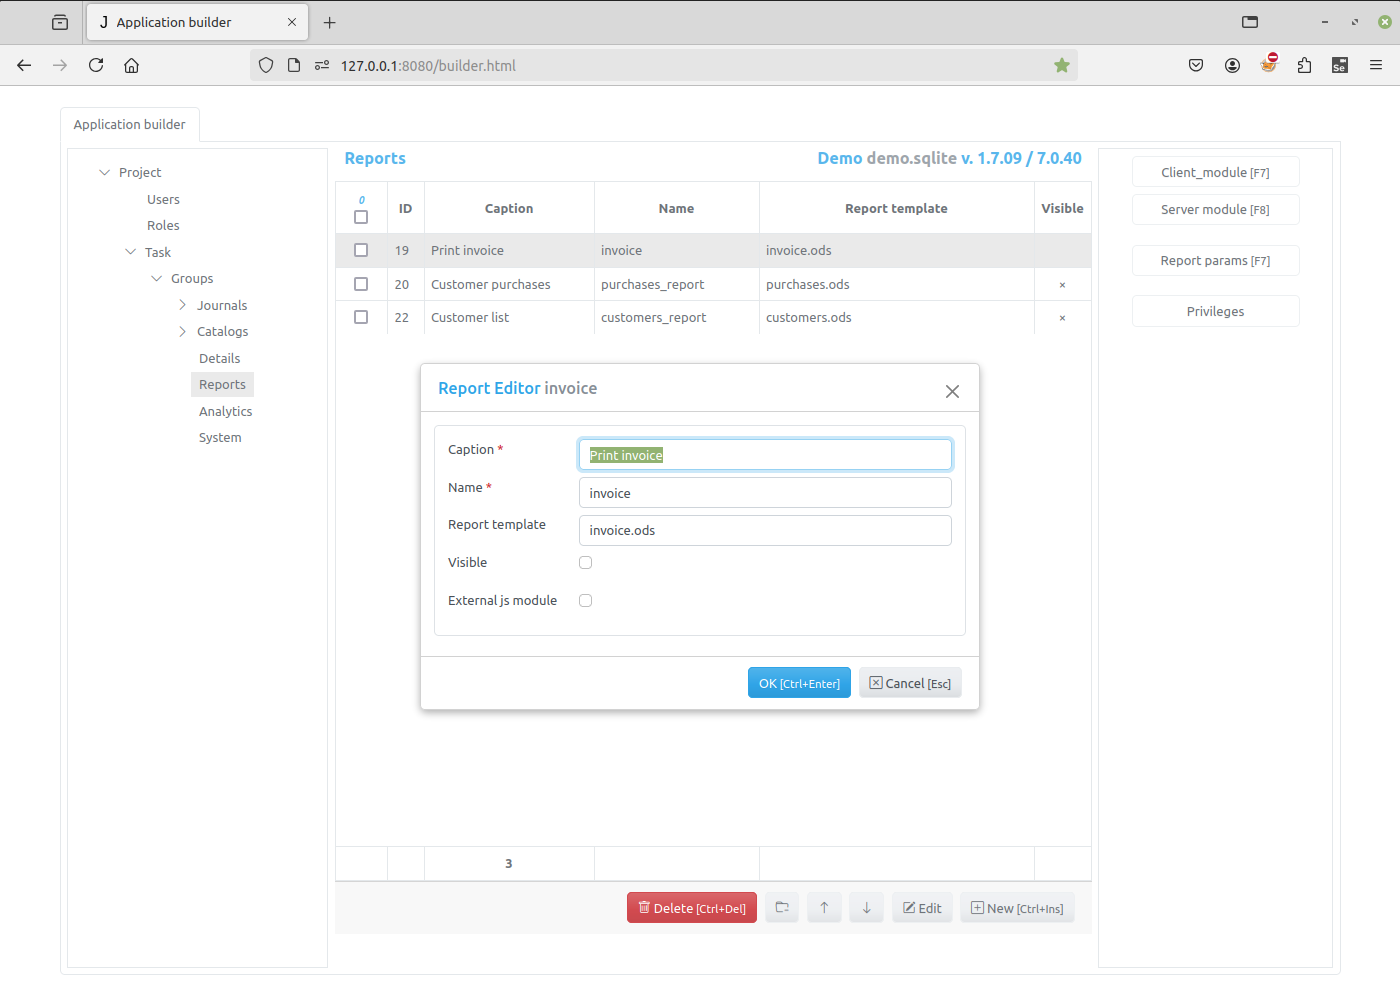The image size is (1400, 987).
Task: Open the Firefox hamburger menu
Action: point(1376,64)
